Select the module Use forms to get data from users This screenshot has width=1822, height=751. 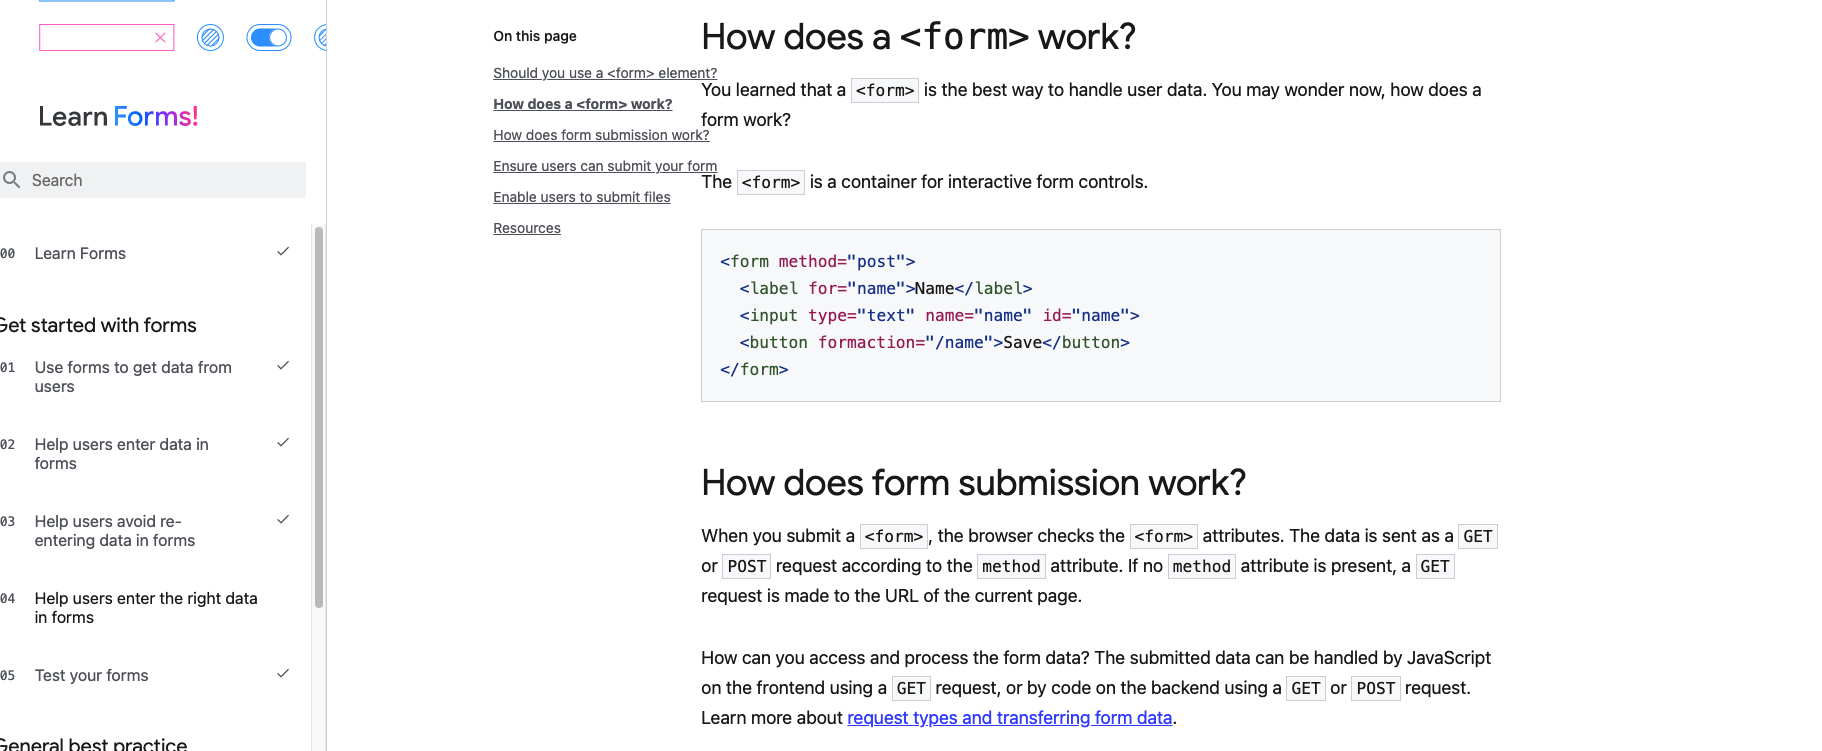click(x=133, y=377)
